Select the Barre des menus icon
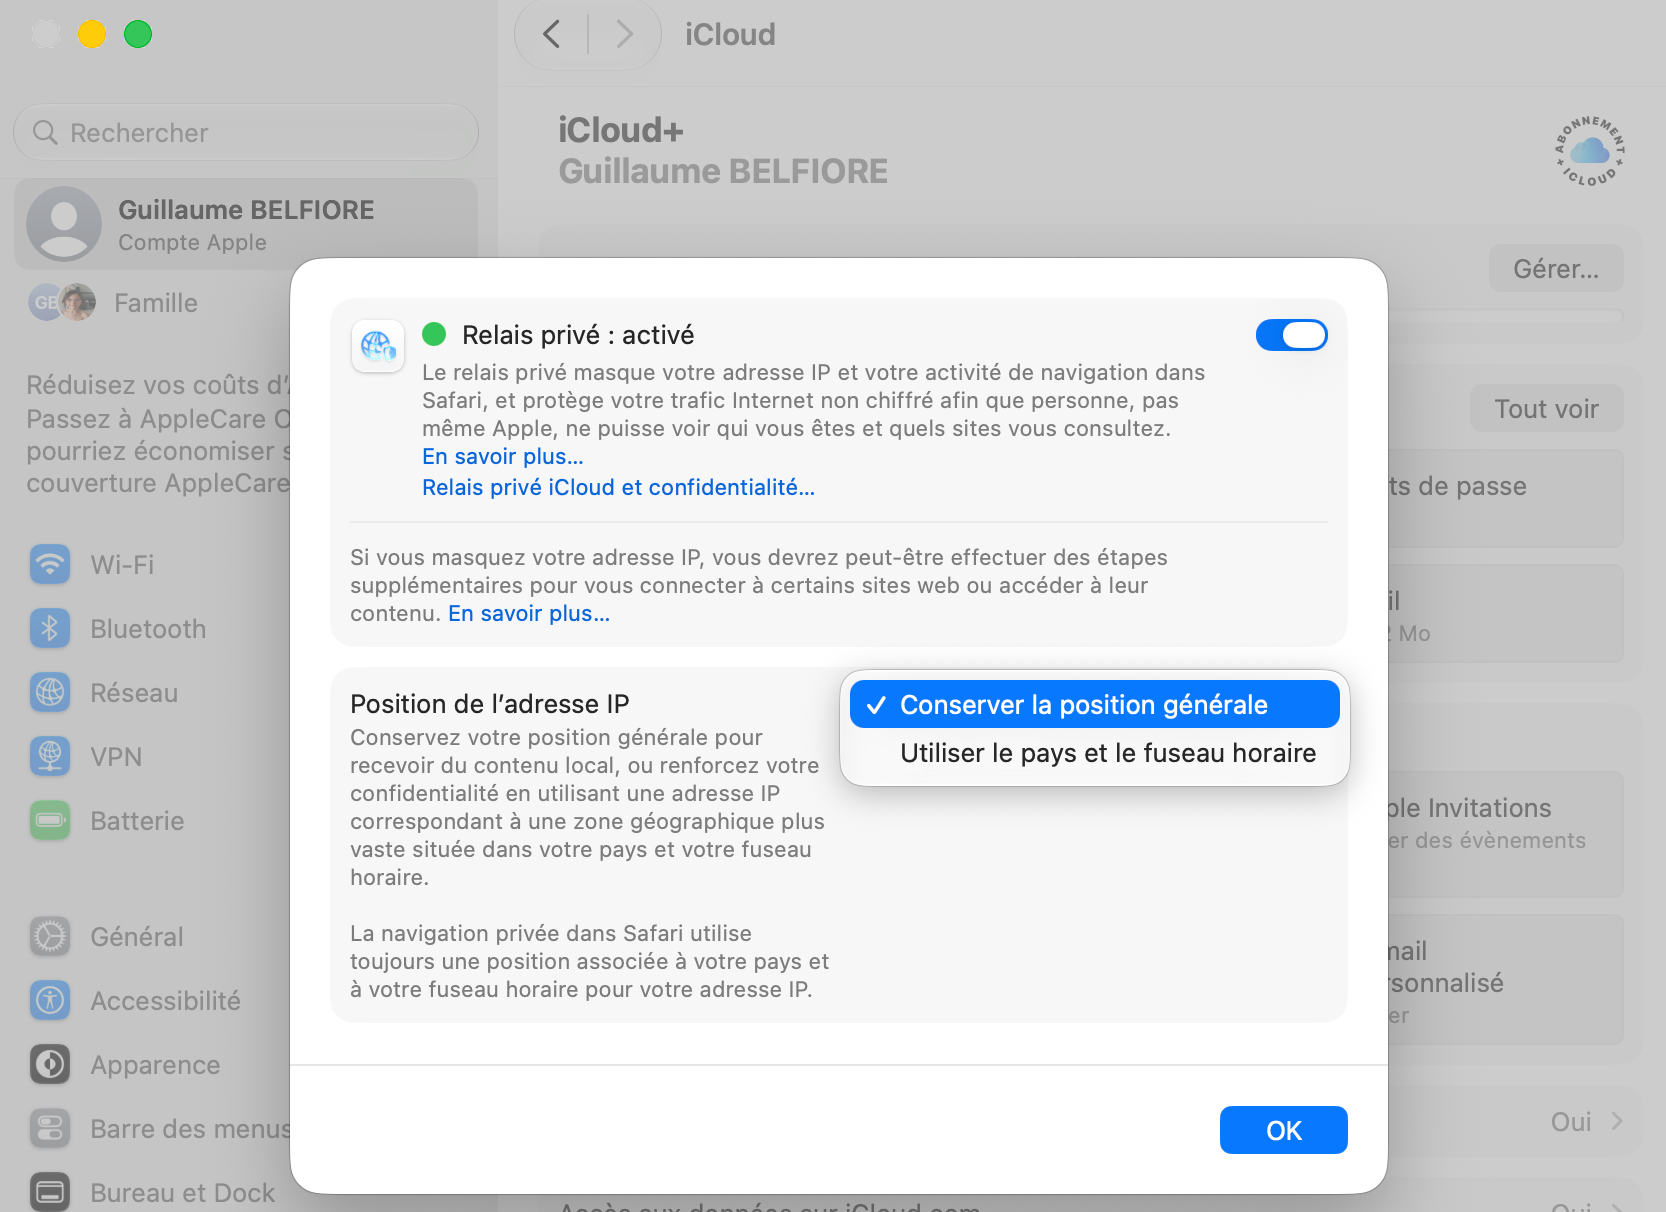The image size is (1666, 1212). [x=50, y=1128]
